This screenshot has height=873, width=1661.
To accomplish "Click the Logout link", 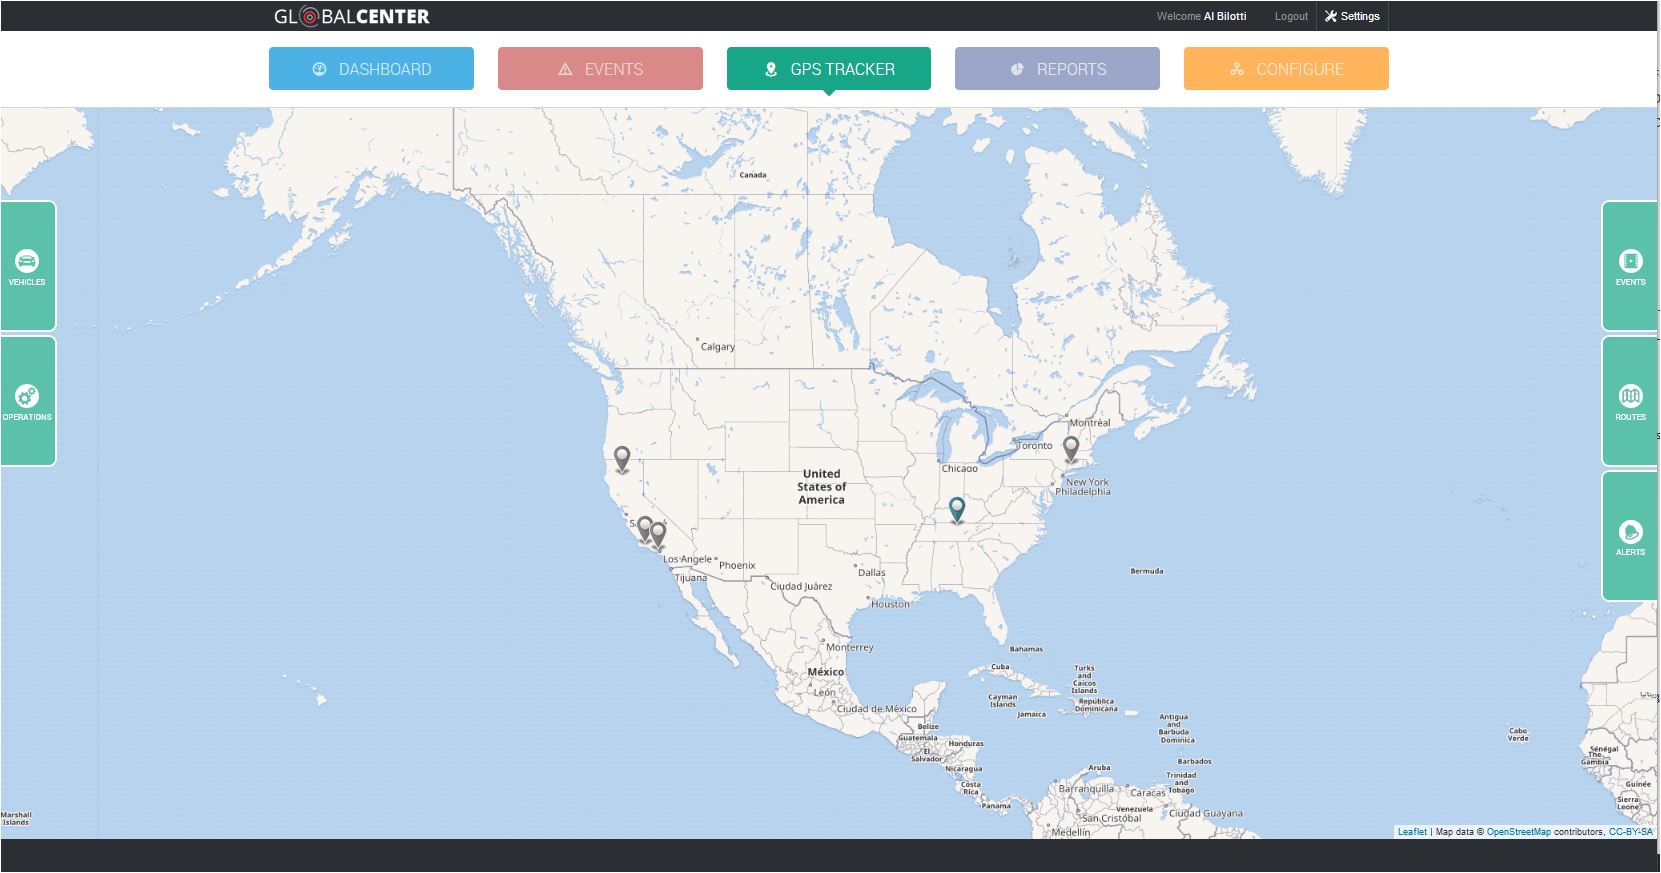I will click(x=1291, y=16).
